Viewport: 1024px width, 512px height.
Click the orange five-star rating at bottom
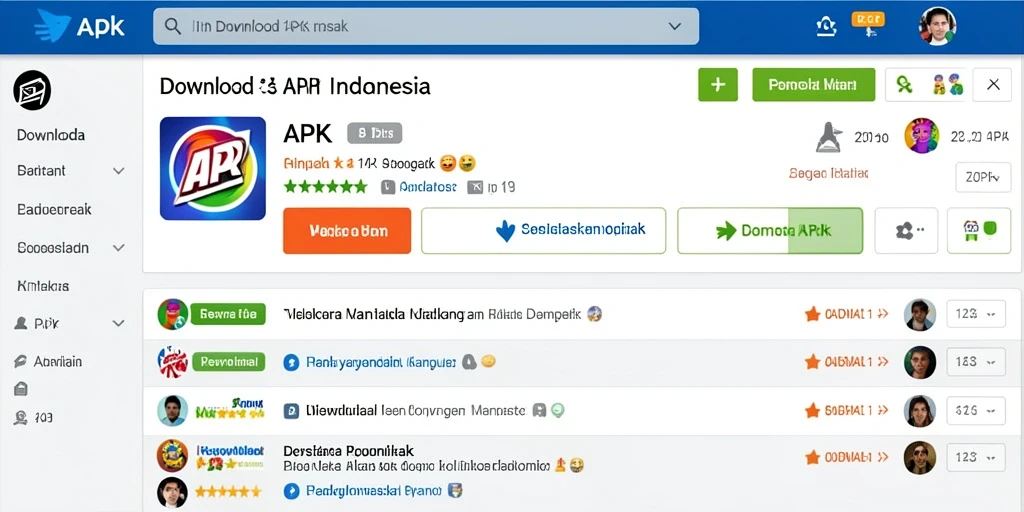click(228, 491)
